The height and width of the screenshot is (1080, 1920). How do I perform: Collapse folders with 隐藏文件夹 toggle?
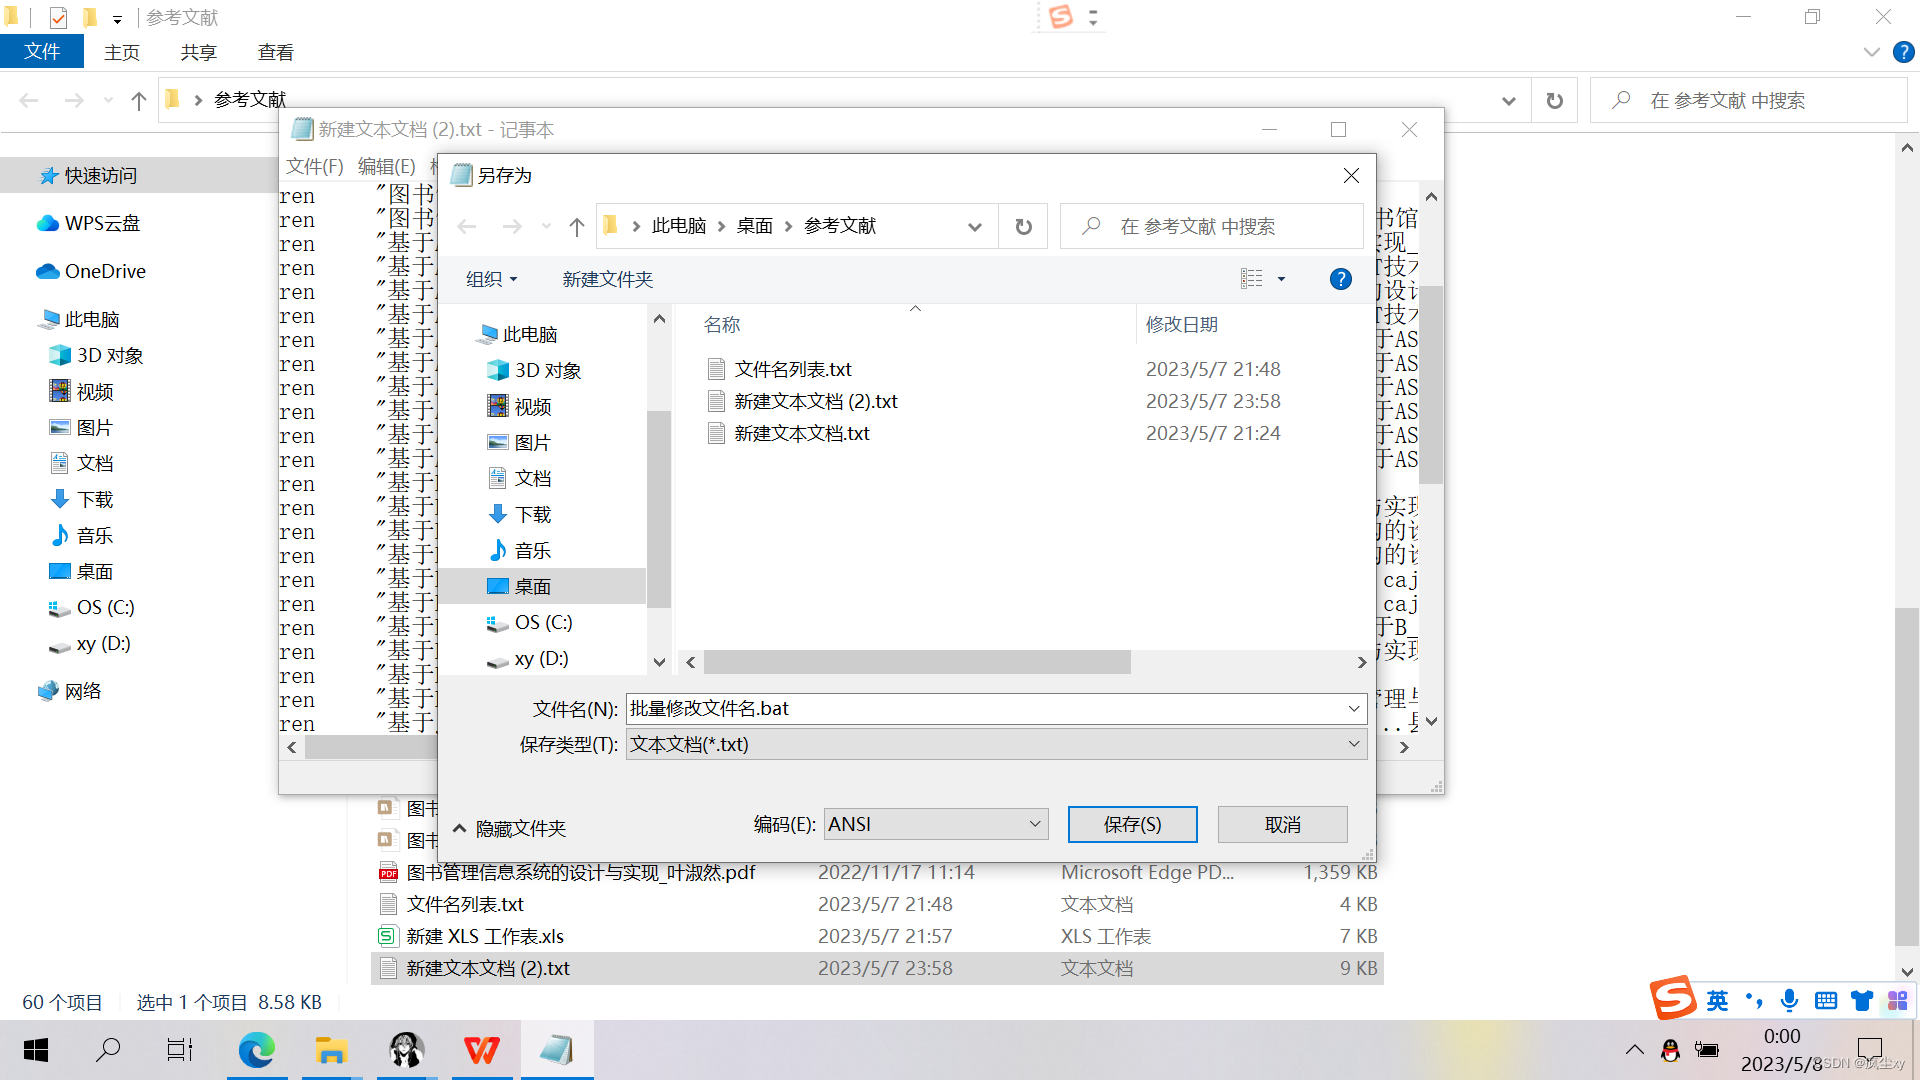tap(510, 828)
